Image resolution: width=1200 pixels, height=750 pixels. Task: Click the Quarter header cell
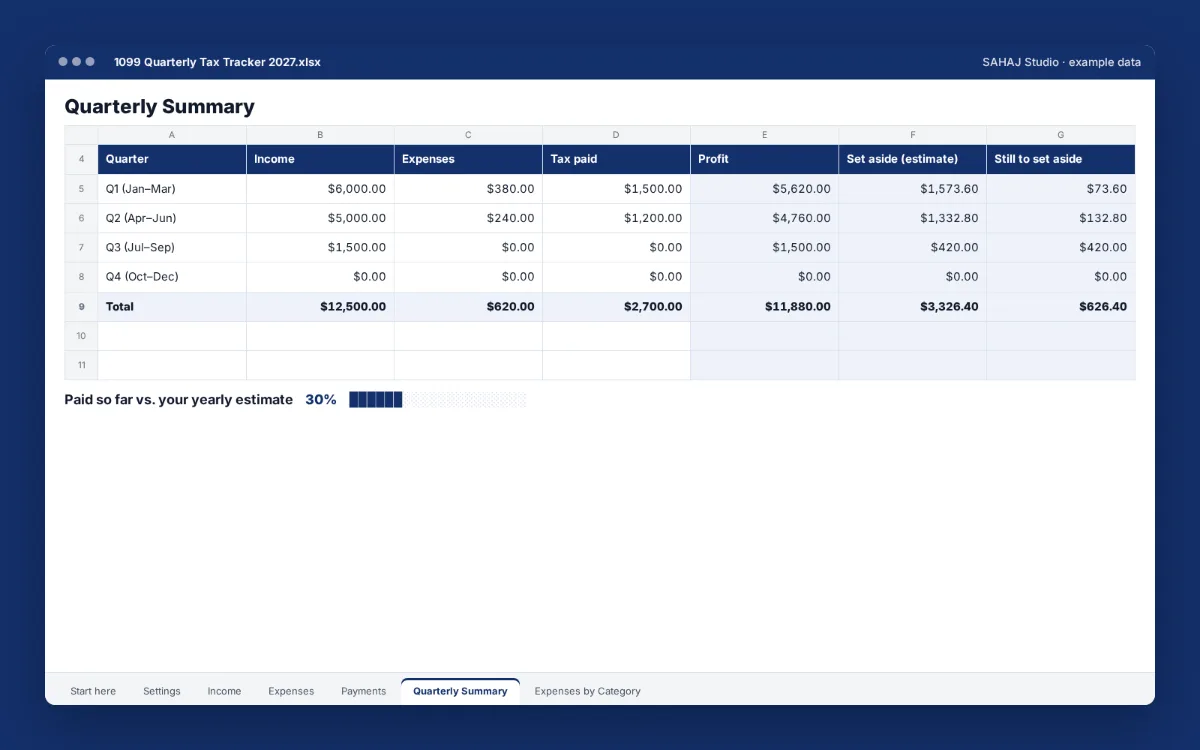point(172,159)
